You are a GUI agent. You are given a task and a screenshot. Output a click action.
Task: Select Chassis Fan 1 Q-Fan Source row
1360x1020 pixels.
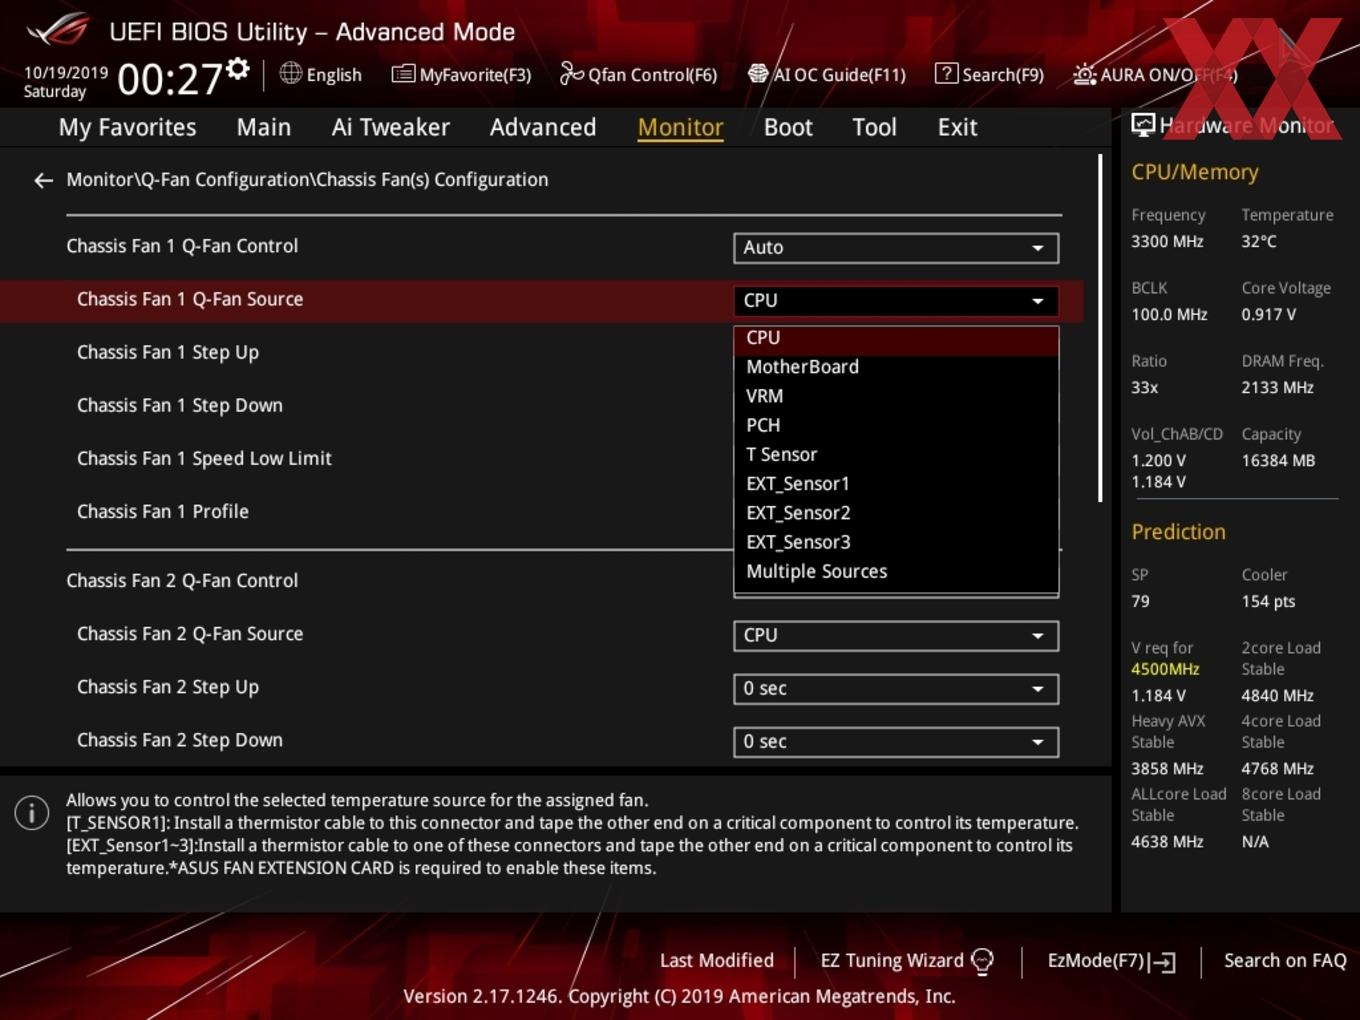tap(541, 300)
